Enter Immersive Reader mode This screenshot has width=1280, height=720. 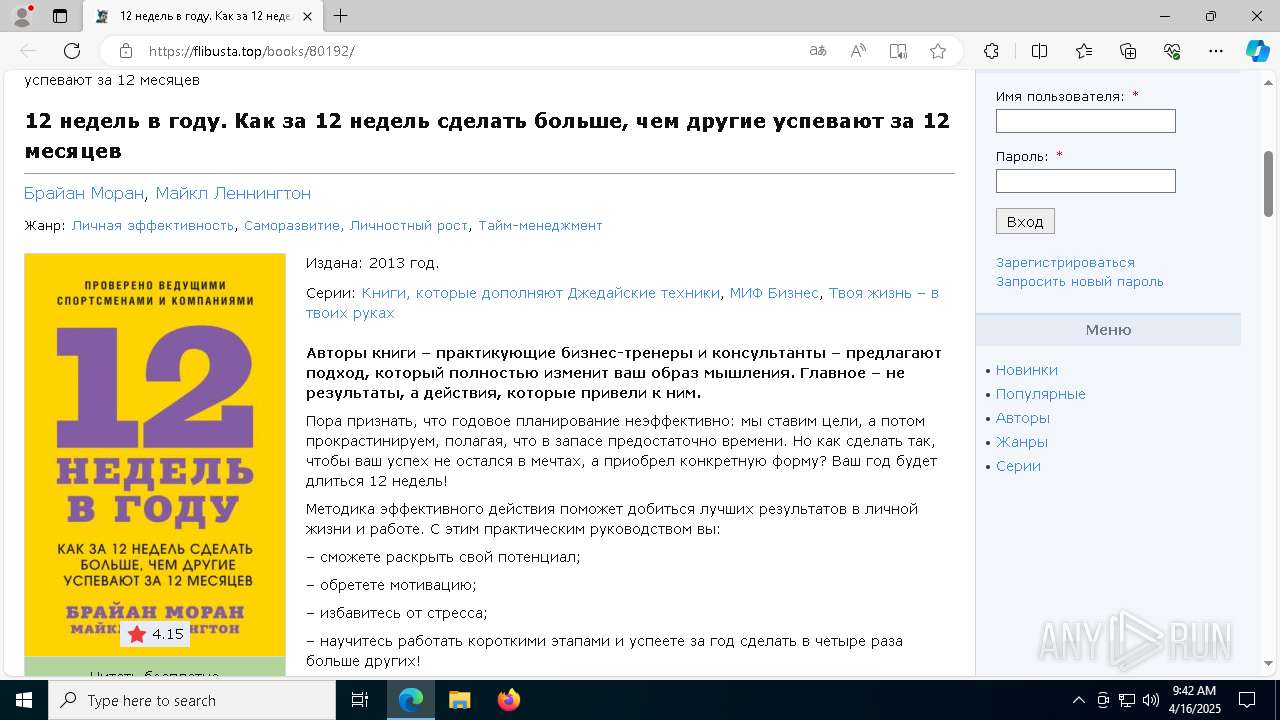click(898, 51)
